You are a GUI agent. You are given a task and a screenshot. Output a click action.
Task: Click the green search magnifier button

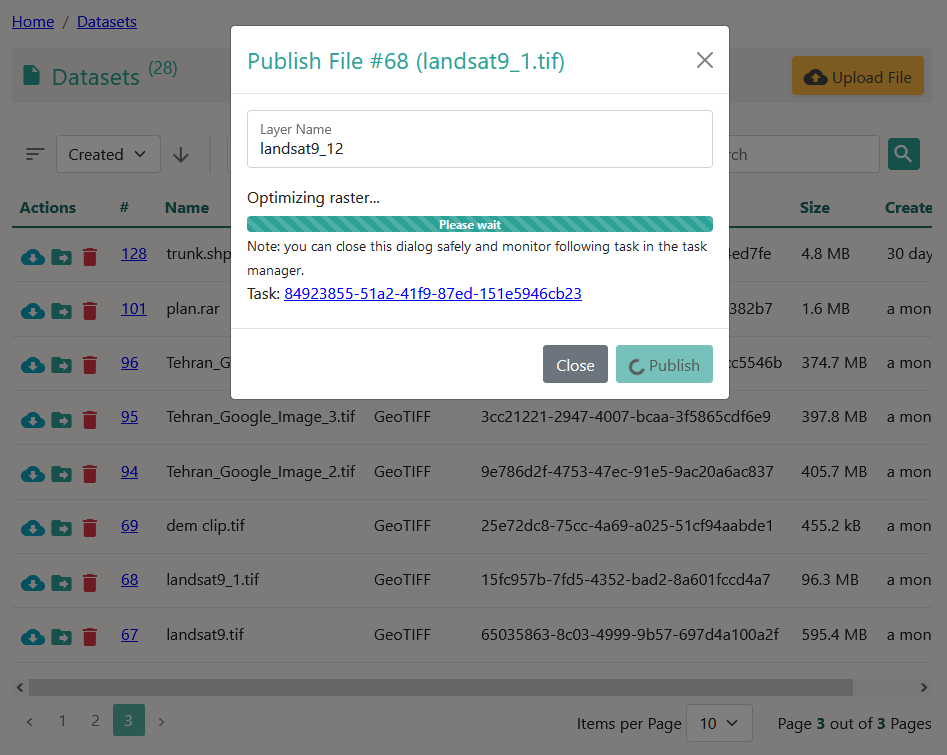coord(903,154)
